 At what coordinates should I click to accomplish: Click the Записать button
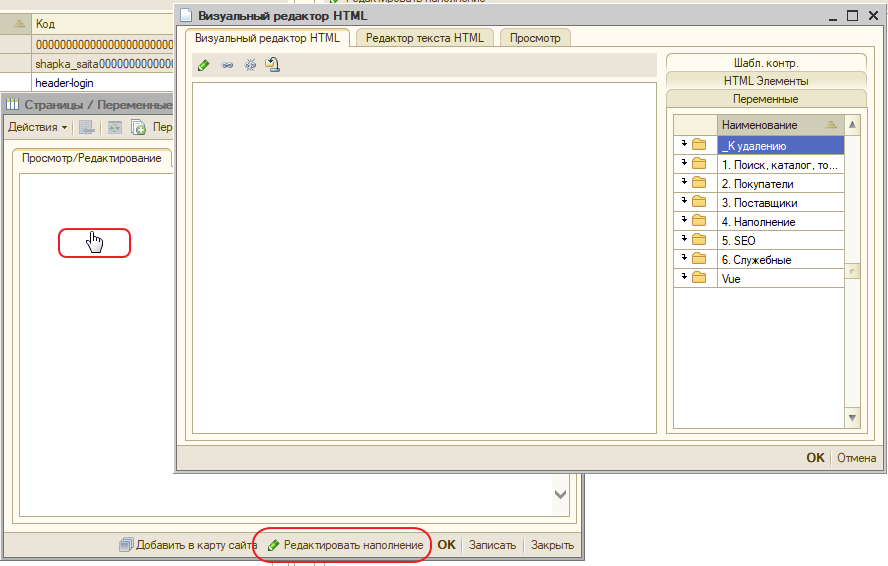point(492,545)
